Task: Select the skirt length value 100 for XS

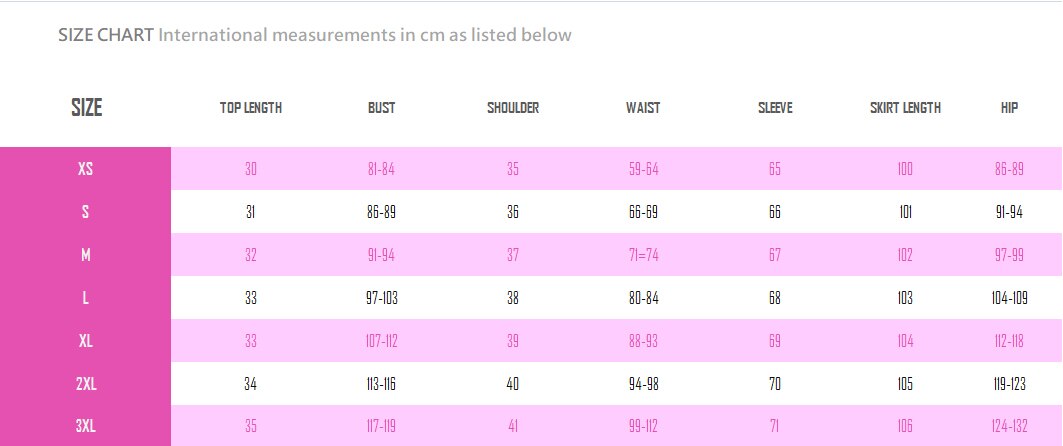Action: (905, 169)
